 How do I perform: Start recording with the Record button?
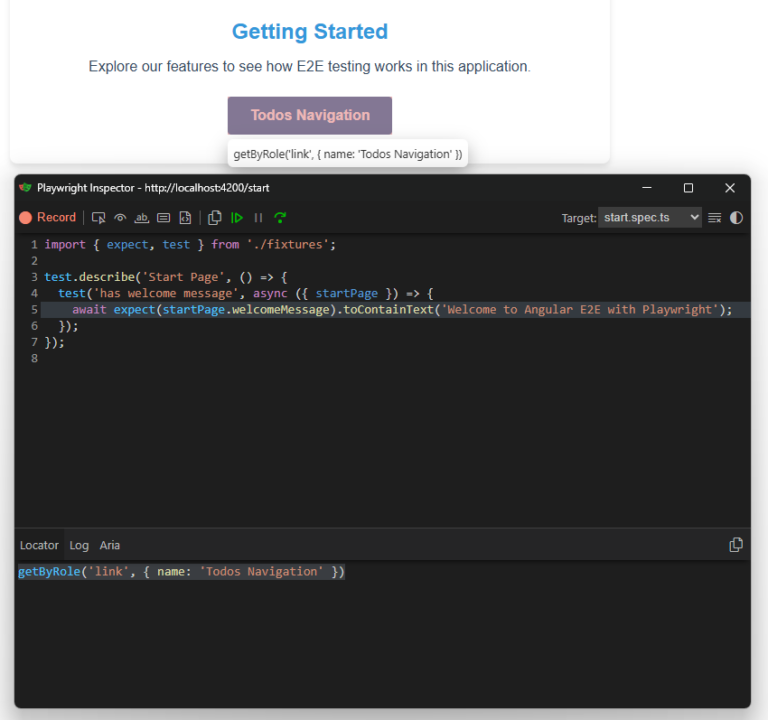(x=48, y=217)
